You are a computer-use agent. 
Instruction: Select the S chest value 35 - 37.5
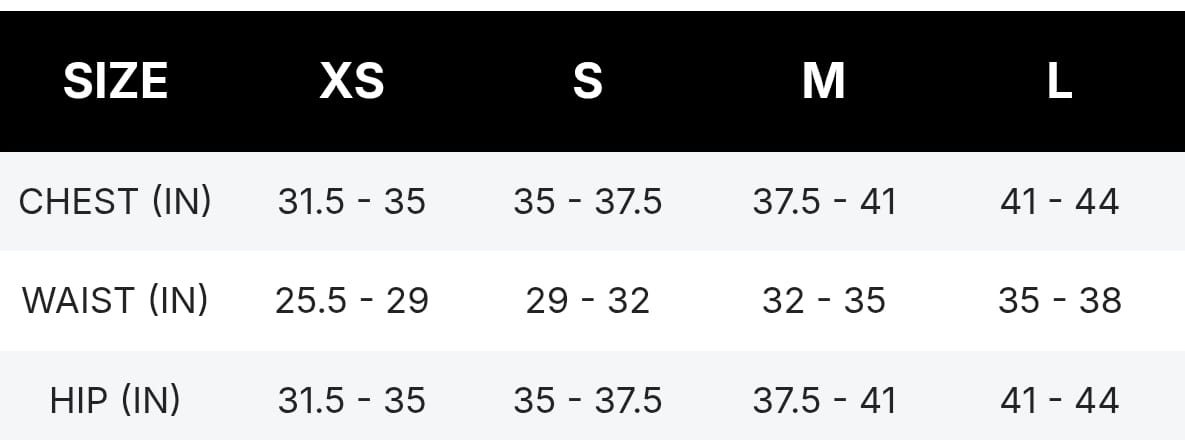coord(588,201)
